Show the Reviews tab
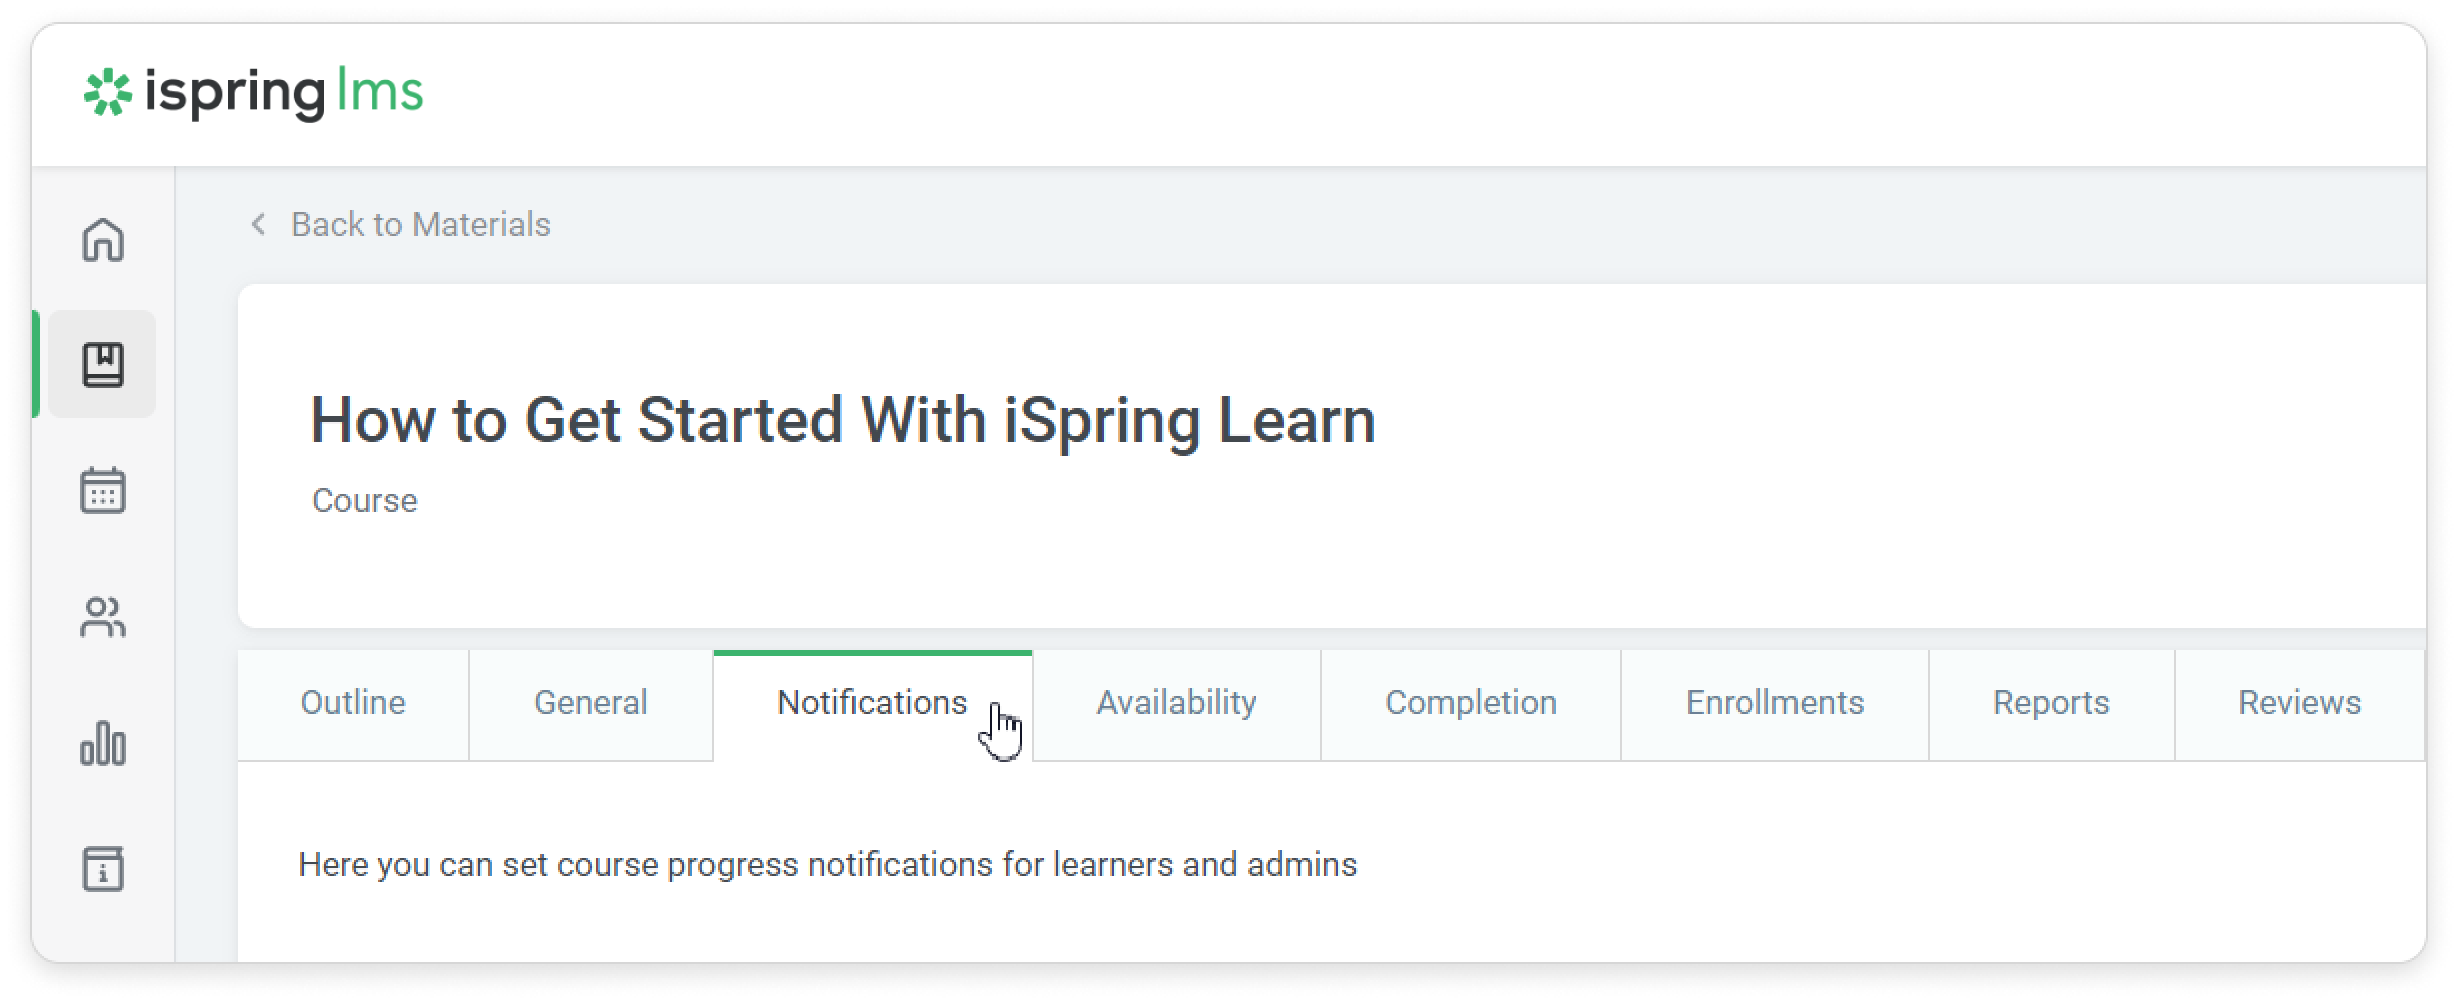Image resolution: width=2458 pixels, height=1002 pixels. [2298, 703]
